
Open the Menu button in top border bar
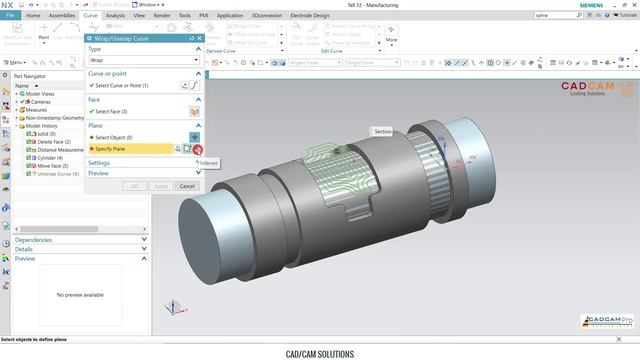point(15,62)
